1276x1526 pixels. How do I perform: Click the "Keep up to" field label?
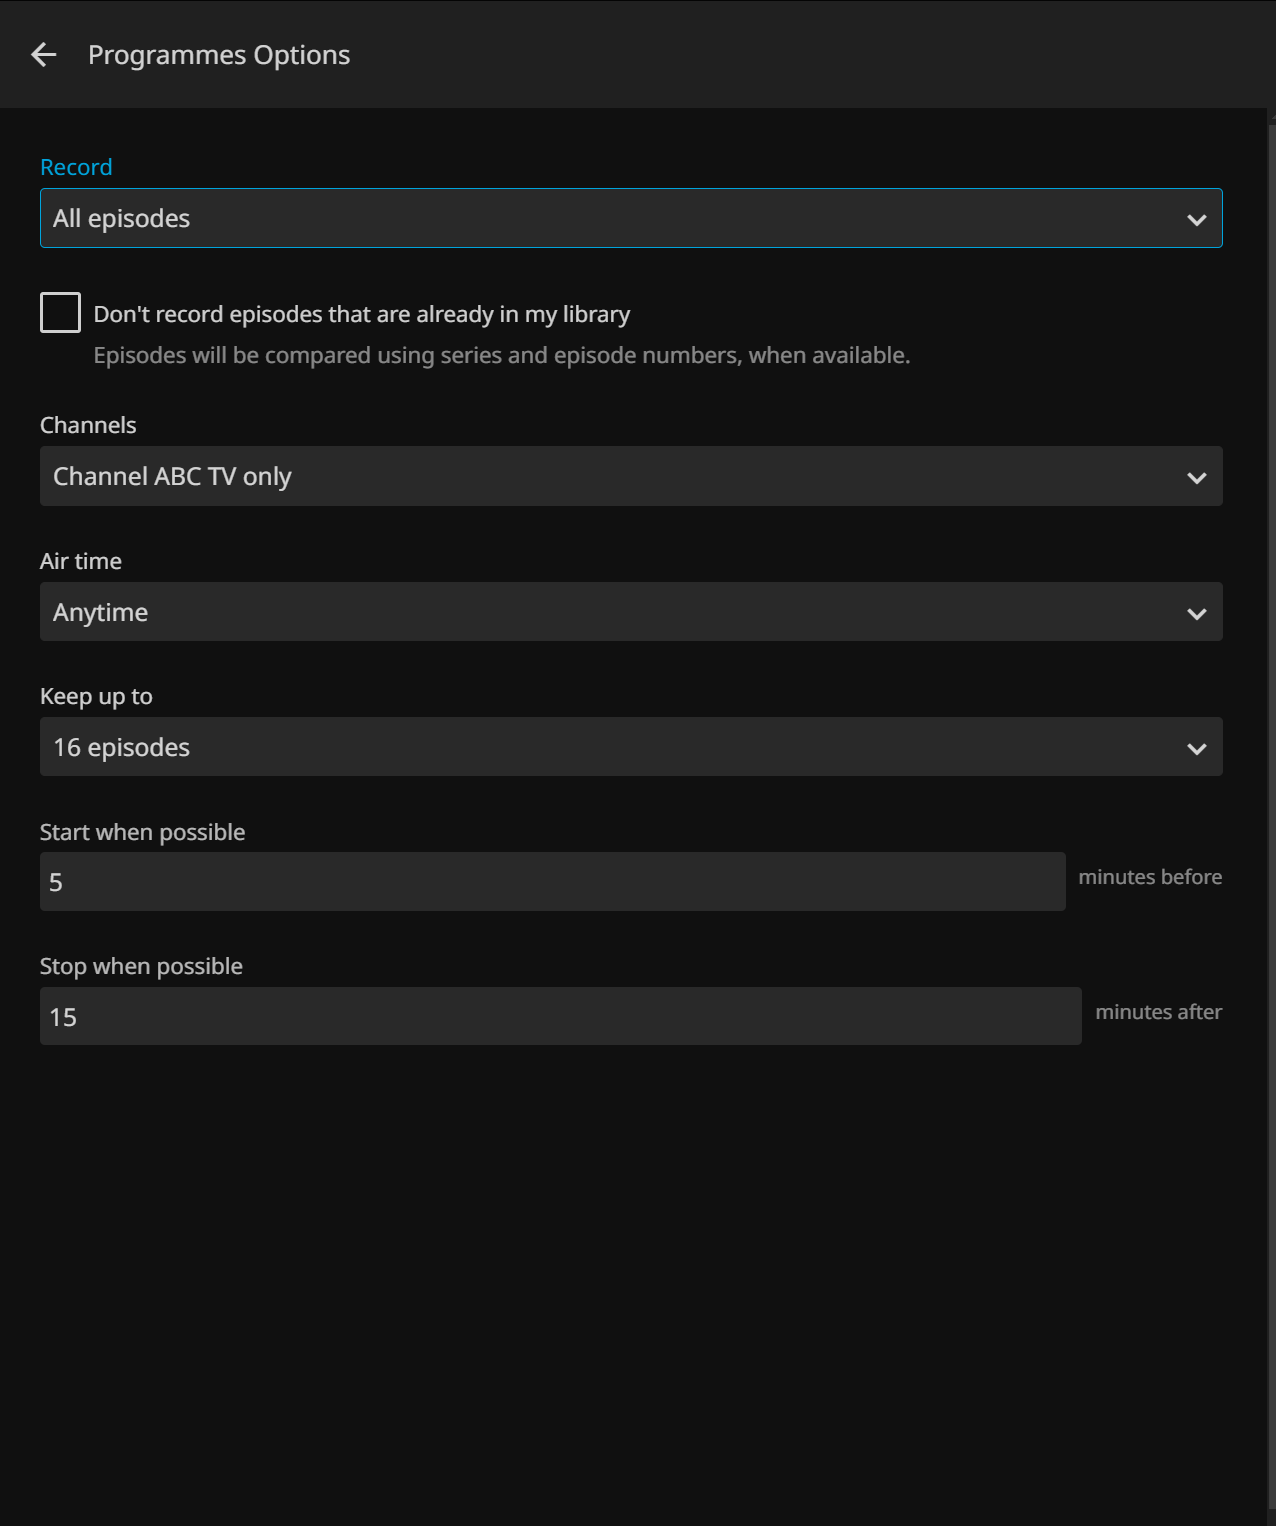(96, 696)
